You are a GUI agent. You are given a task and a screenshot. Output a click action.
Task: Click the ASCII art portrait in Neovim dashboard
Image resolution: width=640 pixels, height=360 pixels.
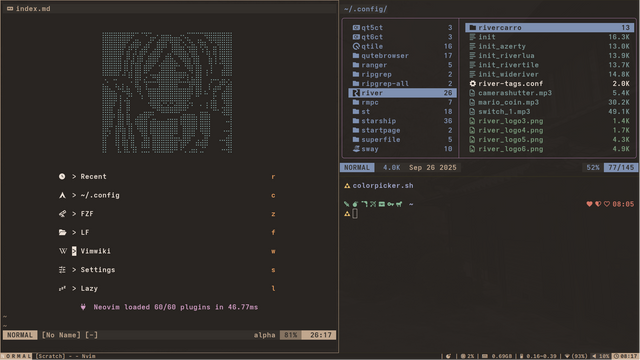tap(167, 93)
